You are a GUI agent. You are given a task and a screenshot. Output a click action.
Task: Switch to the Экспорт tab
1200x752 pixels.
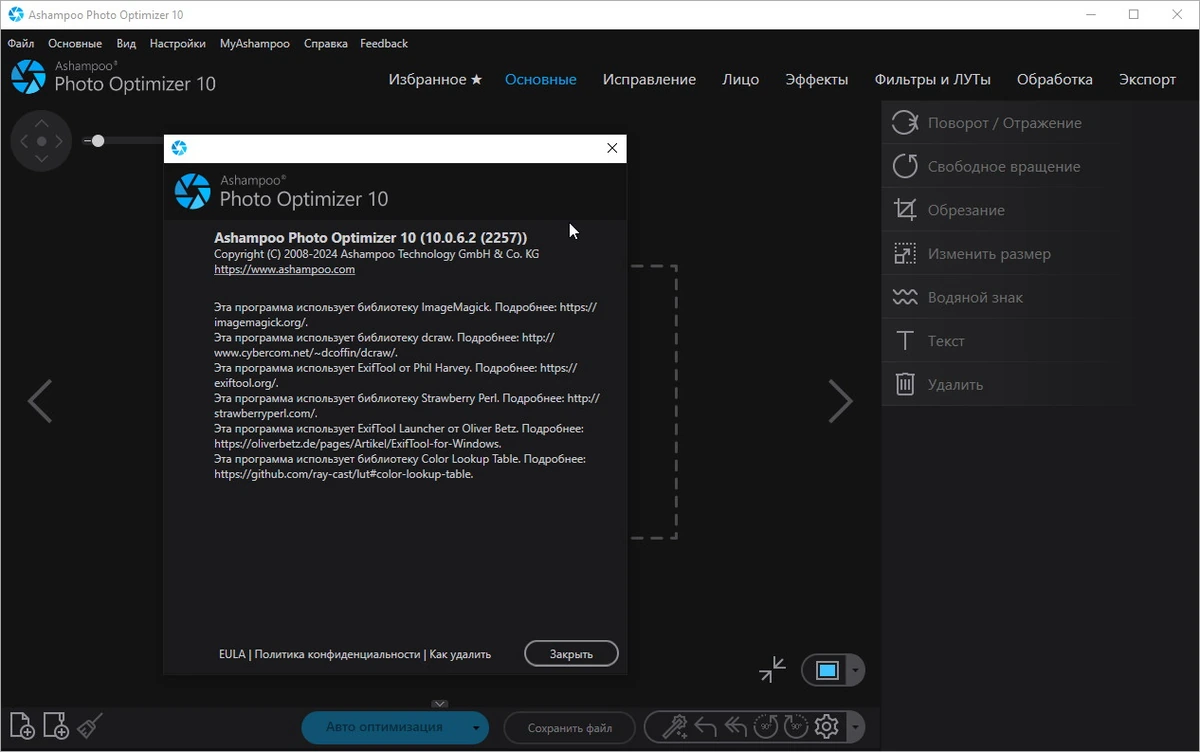pyautogui.click(x=1148, y=80)
